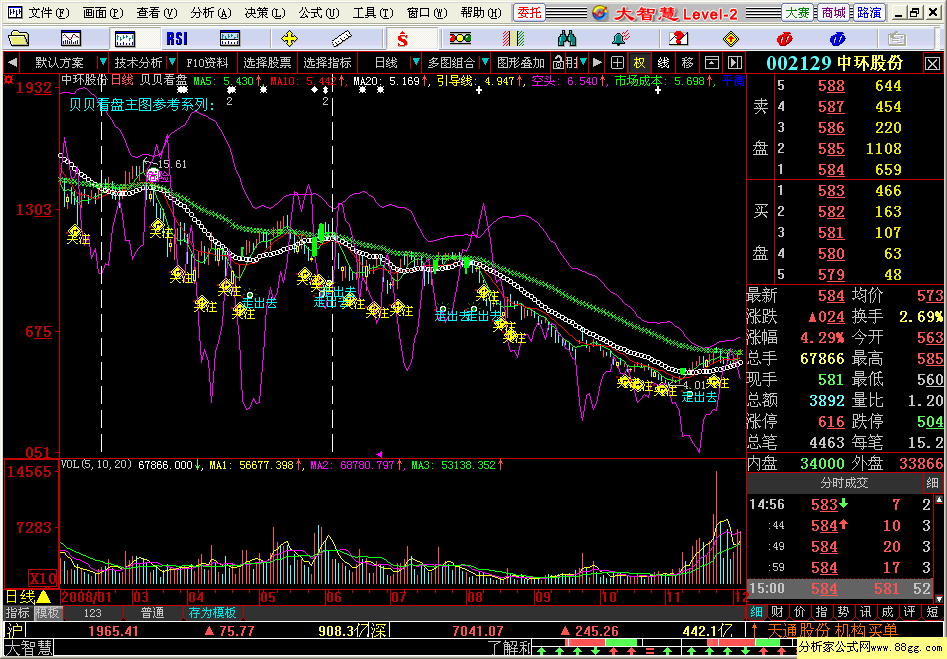Click the colored stripes toolbar icon
The image size is (947, 659).
pyautogui.click(x=513, y=39)
